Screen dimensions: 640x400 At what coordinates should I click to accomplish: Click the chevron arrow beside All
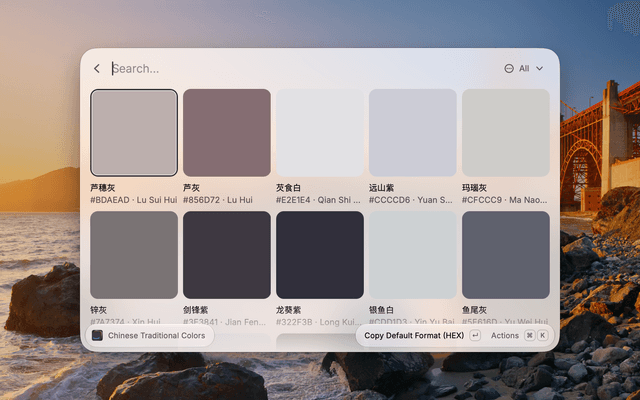tap(539, 69)
